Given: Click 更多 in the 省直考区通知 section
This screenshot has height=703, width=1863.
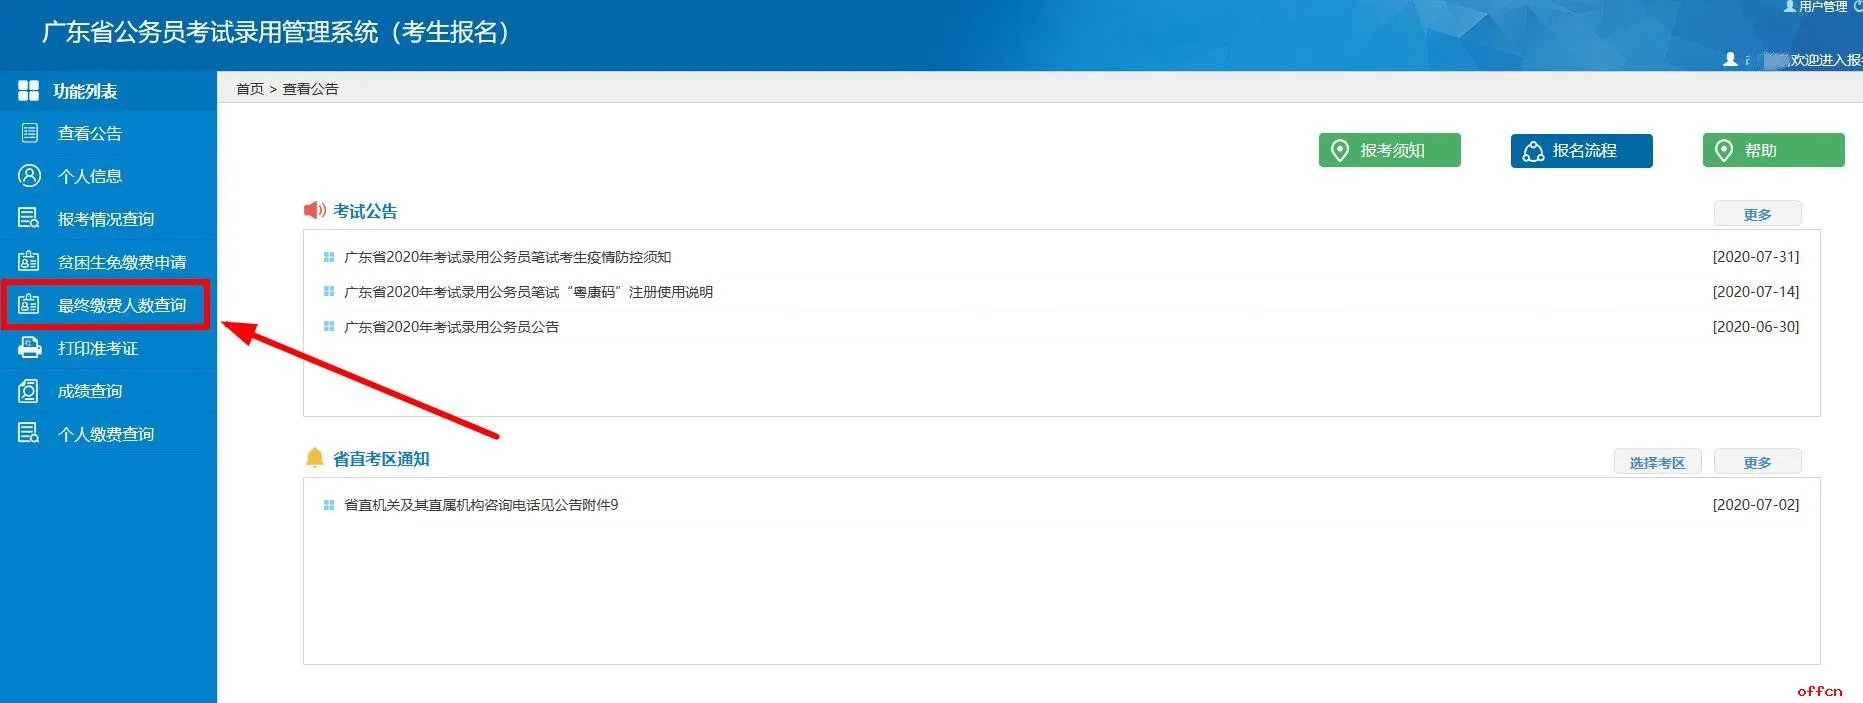Looking at the screenshot, I should click(1757, 462).
